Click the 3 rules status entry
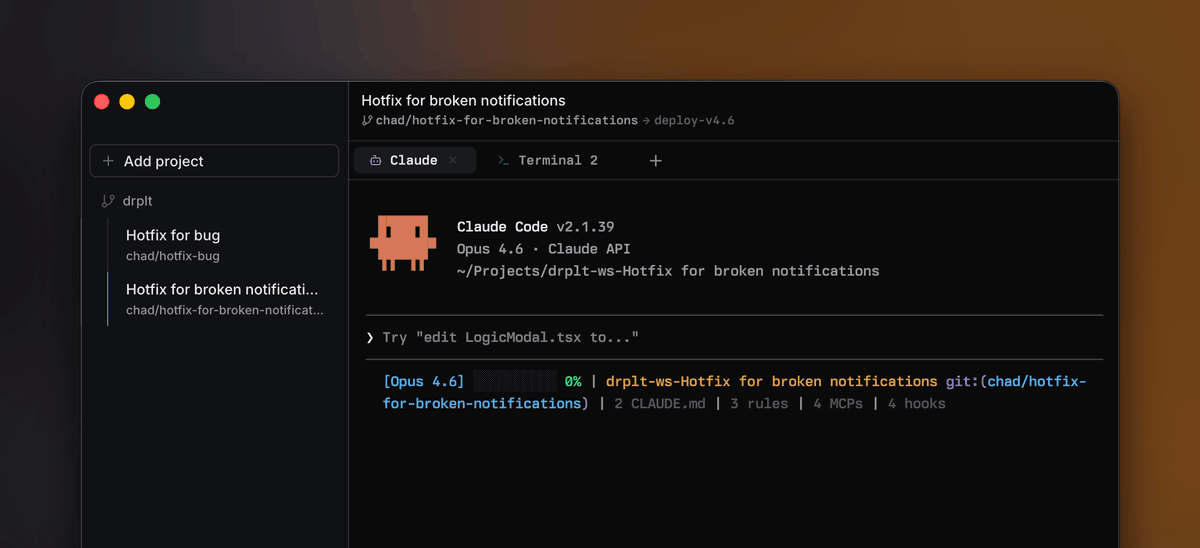The image size is (1200, 548). pos(759,404)
